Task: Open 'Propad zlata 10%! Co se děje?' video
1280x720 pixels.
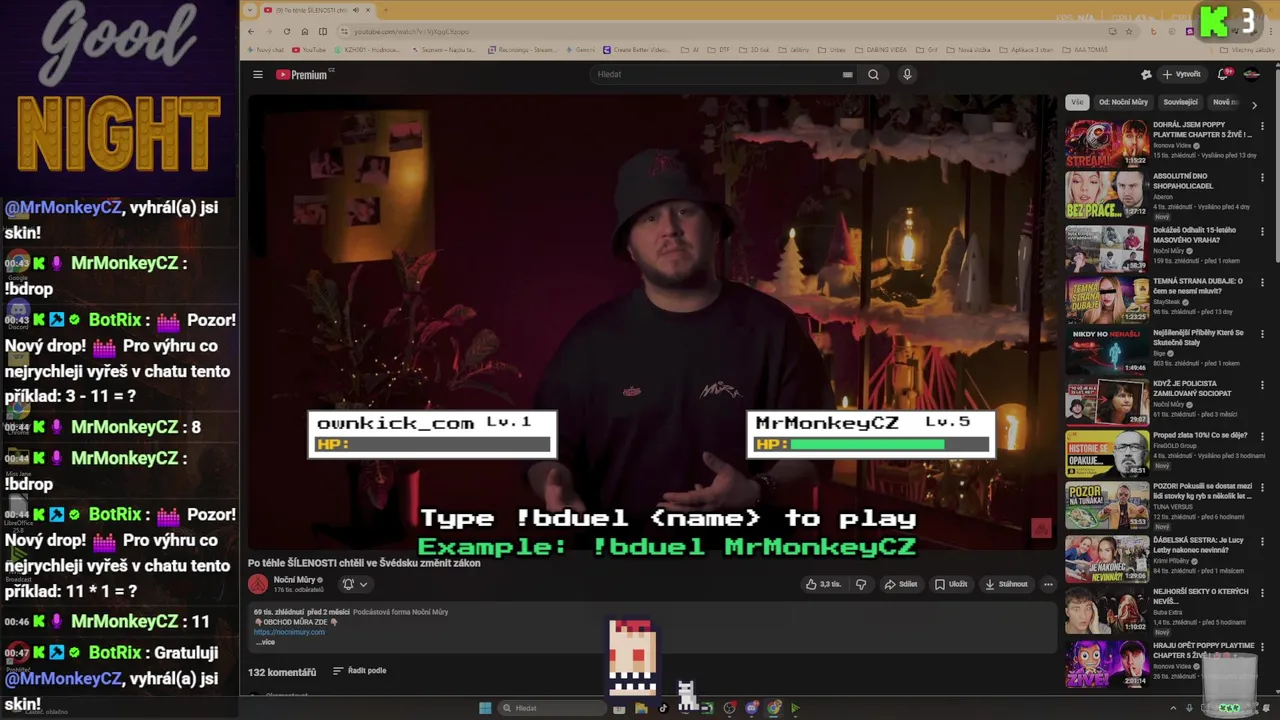Action: click(x=1200, y=436)
